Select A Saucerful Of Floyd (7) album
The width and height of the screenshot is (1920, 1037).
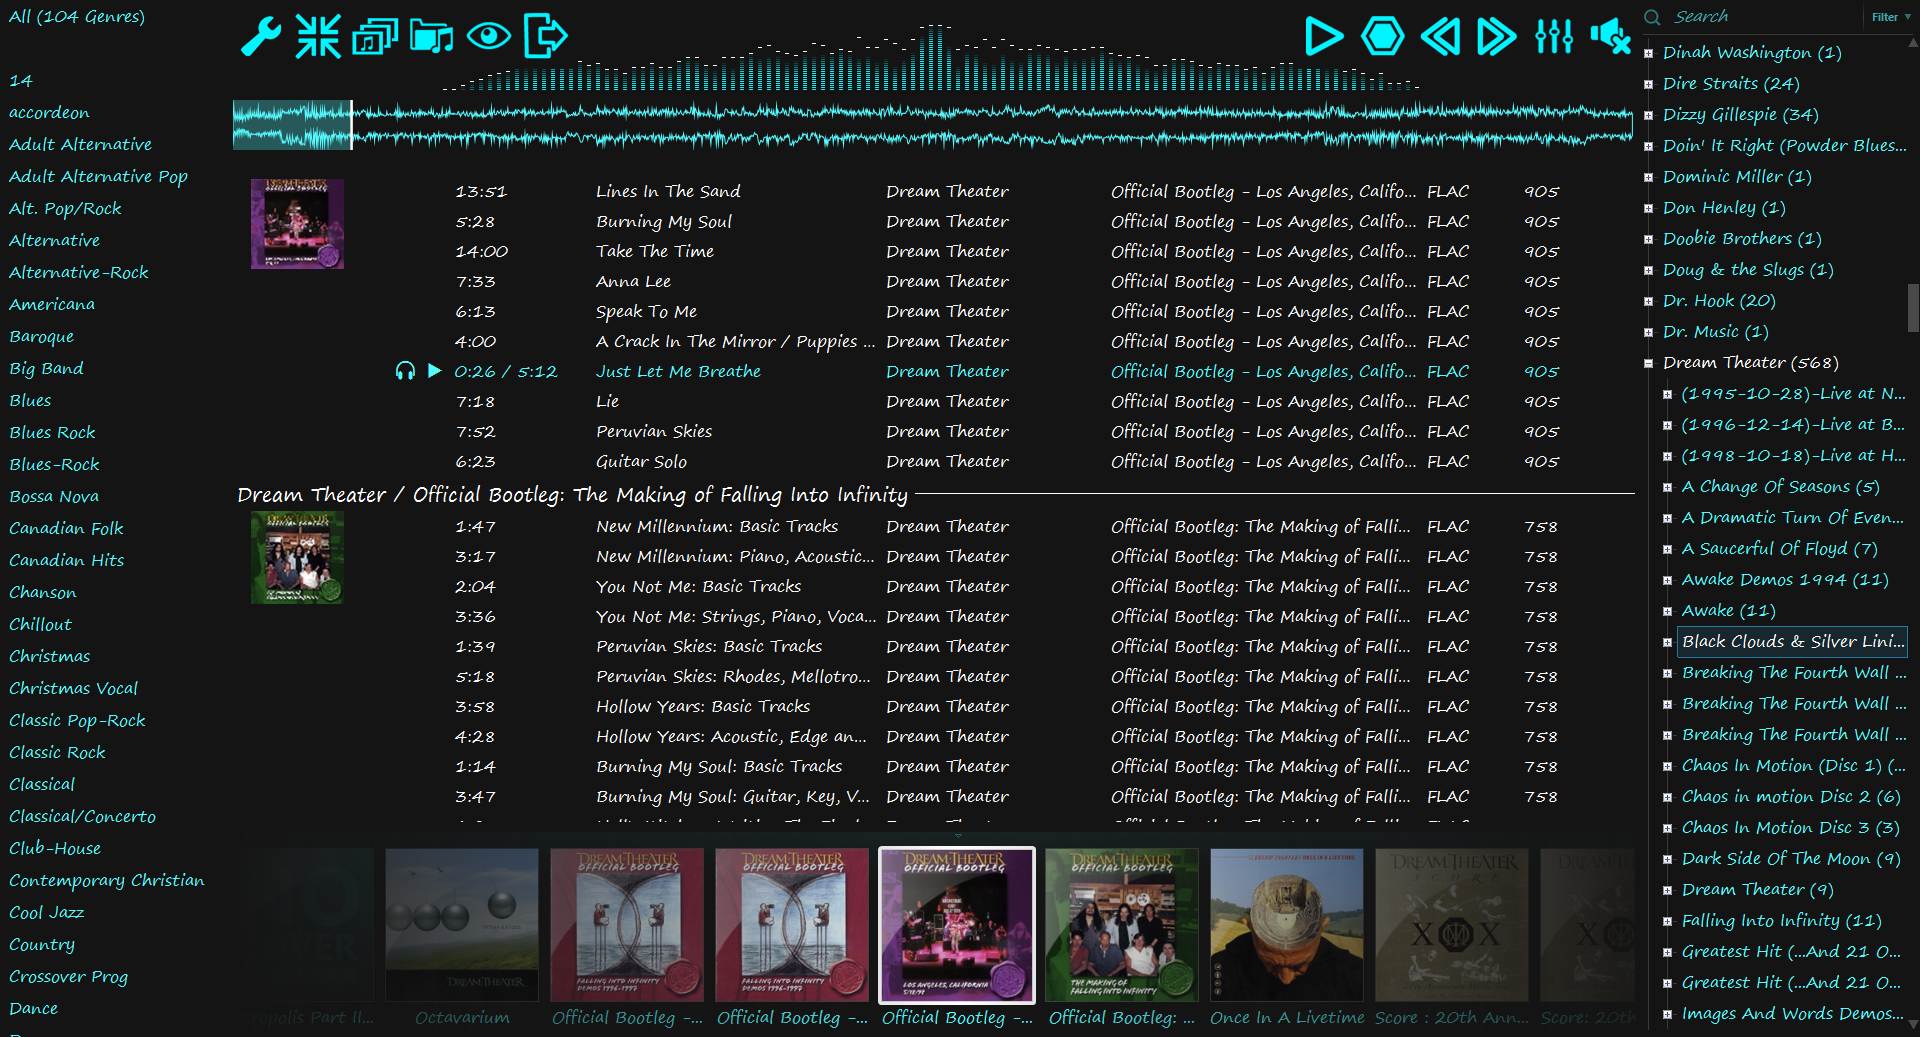pyautogui.click(x=1779, y=549)
